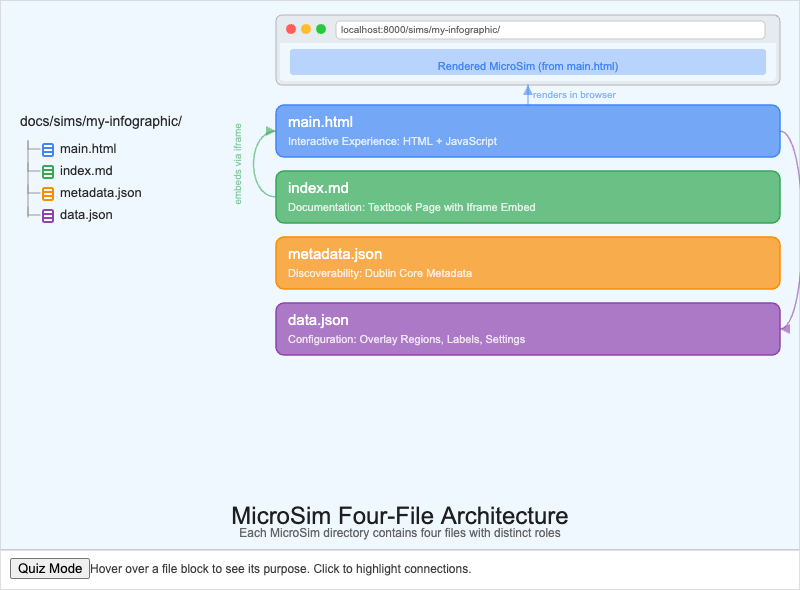Click the green traffic-light dot in browser mockup
Screen dimensions: 800x590
click(x=319, y=29)
